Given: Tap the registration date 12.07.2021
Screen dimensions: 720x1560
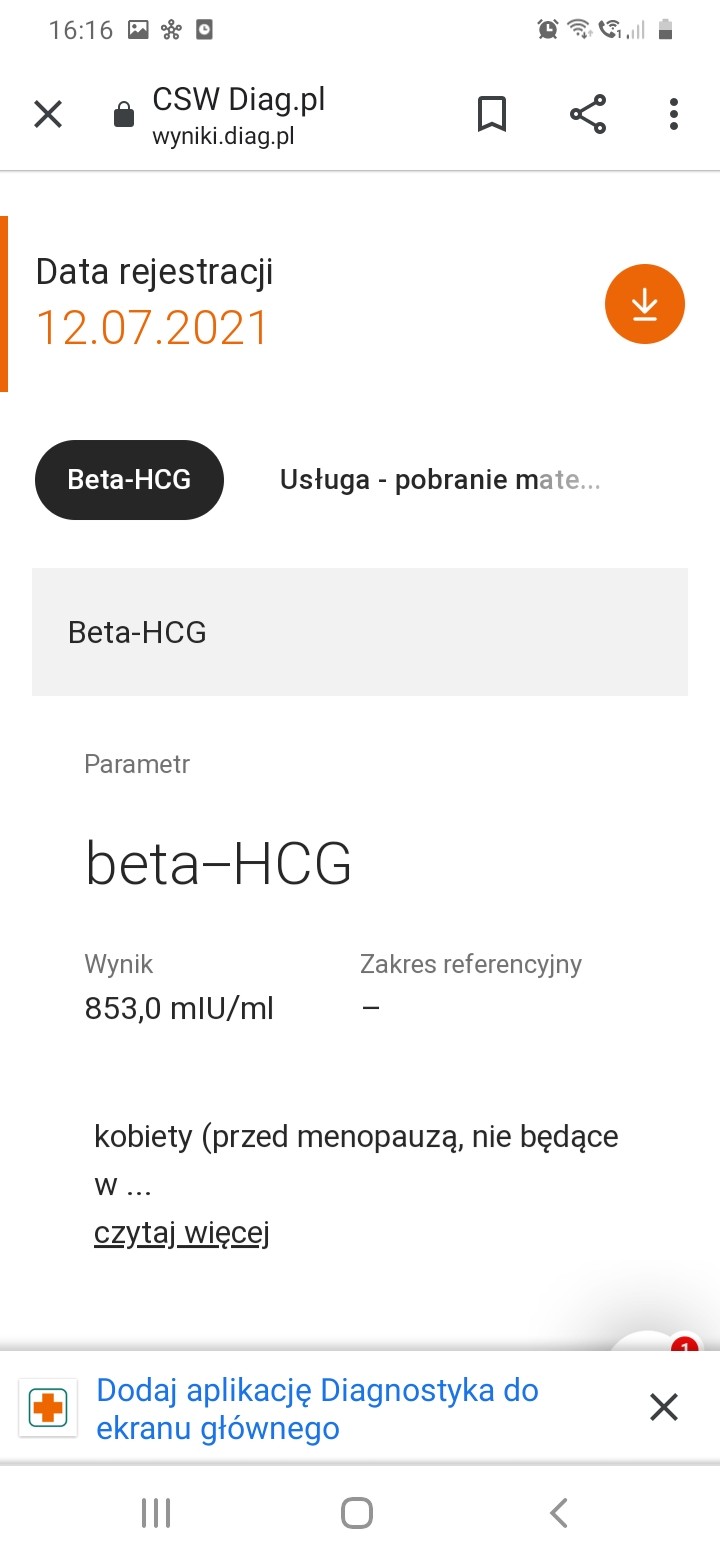Looking at the screenshot, I should (x=152, y=328).
